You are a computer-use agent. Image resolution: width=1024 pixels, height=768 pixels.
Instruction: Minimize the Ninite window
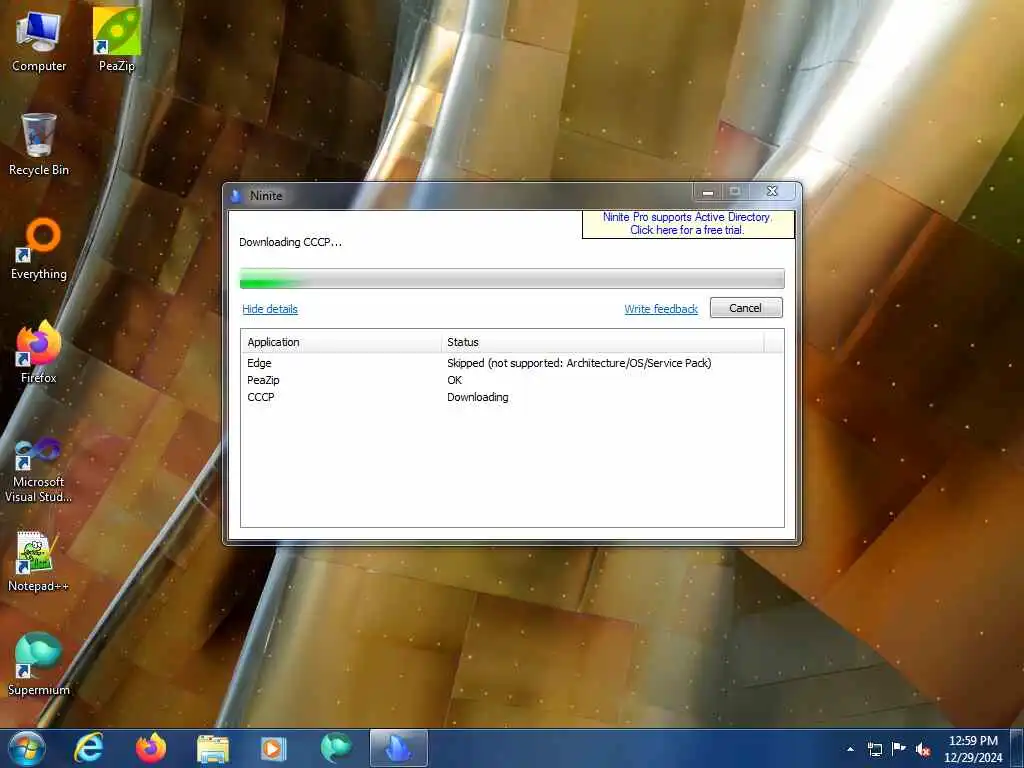point(707,192)
